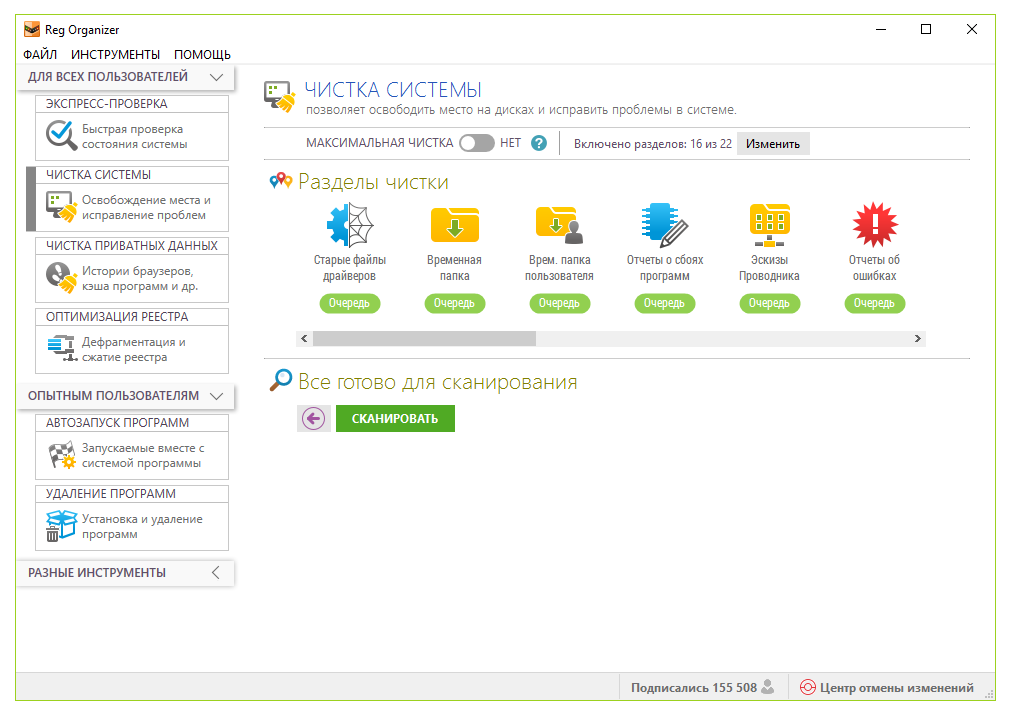Viewport: 1010px width, 716px height.
Task: Select the red error reports icon
Action: 875,225
